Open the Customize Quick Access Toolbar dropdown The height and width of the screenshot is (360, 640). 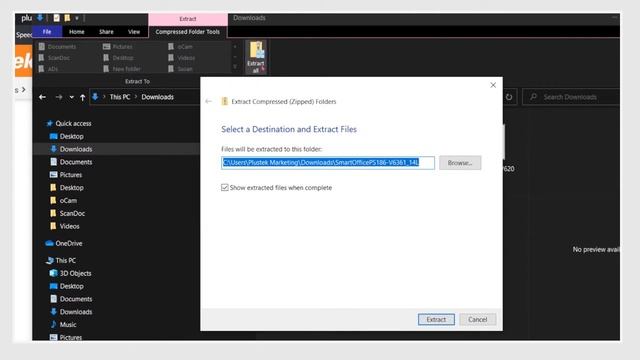[x=77, y=18]
